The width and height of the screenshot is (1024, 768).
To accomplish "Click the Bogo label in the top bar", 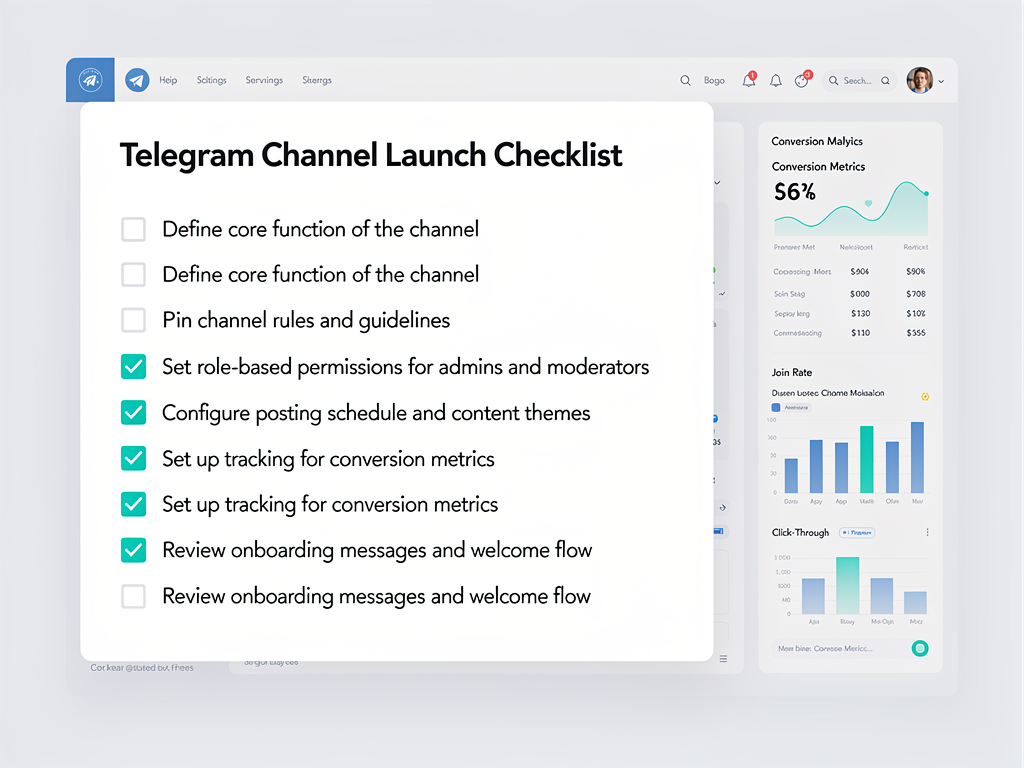I will (714, 80).
